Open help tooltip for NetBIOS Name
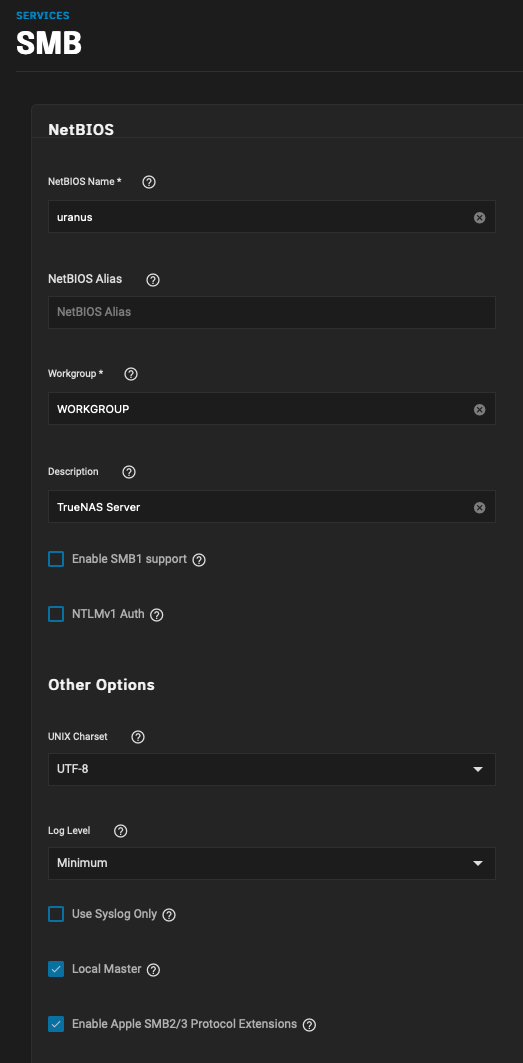The image size is (523, 1063). coord(149,182)
